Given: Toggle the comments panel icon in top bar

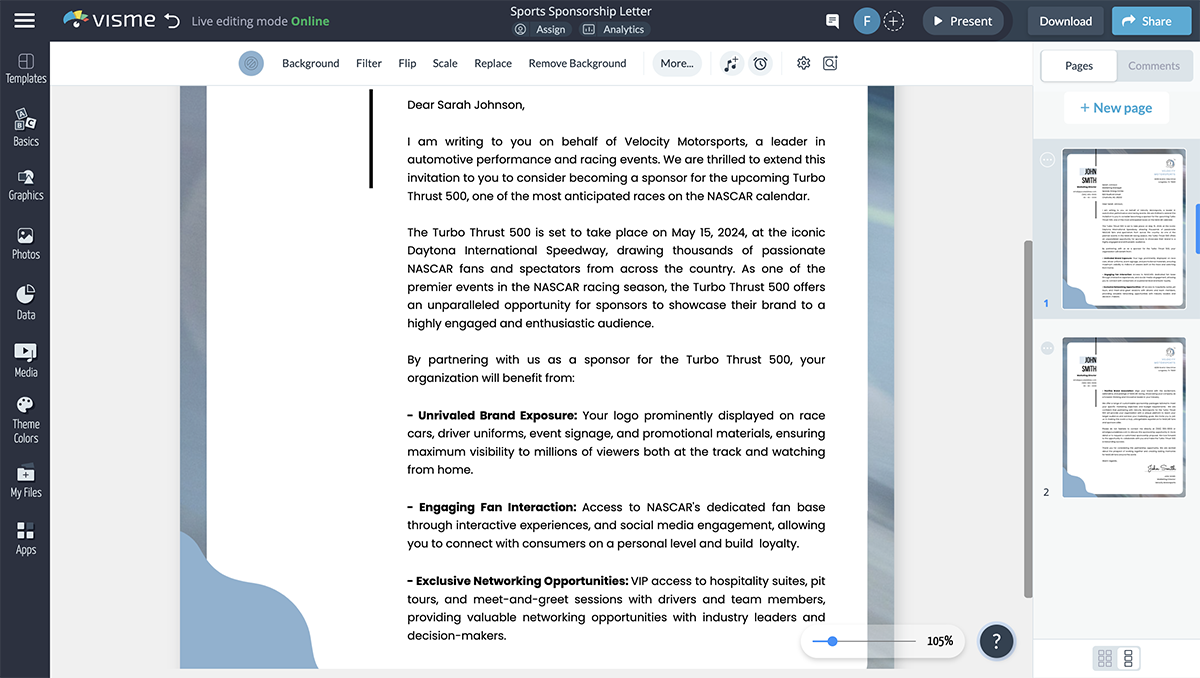Looking at the screenshot, I should (x=832, y=20).
